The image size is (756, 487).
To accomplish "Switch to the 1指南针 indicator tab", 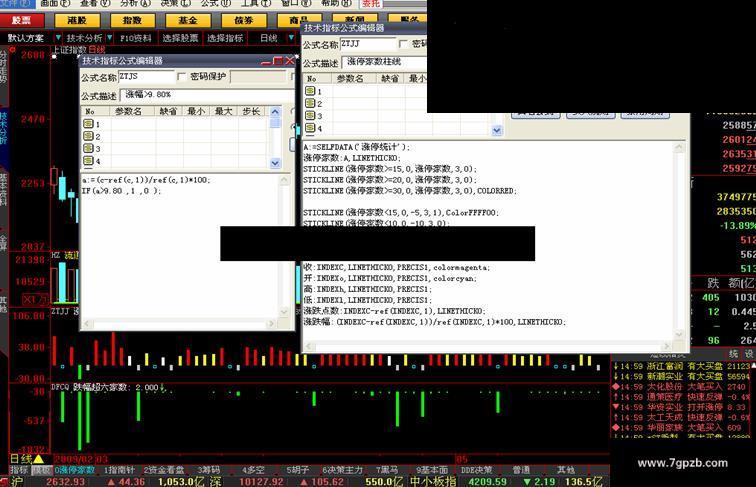I will pos(120,470).
